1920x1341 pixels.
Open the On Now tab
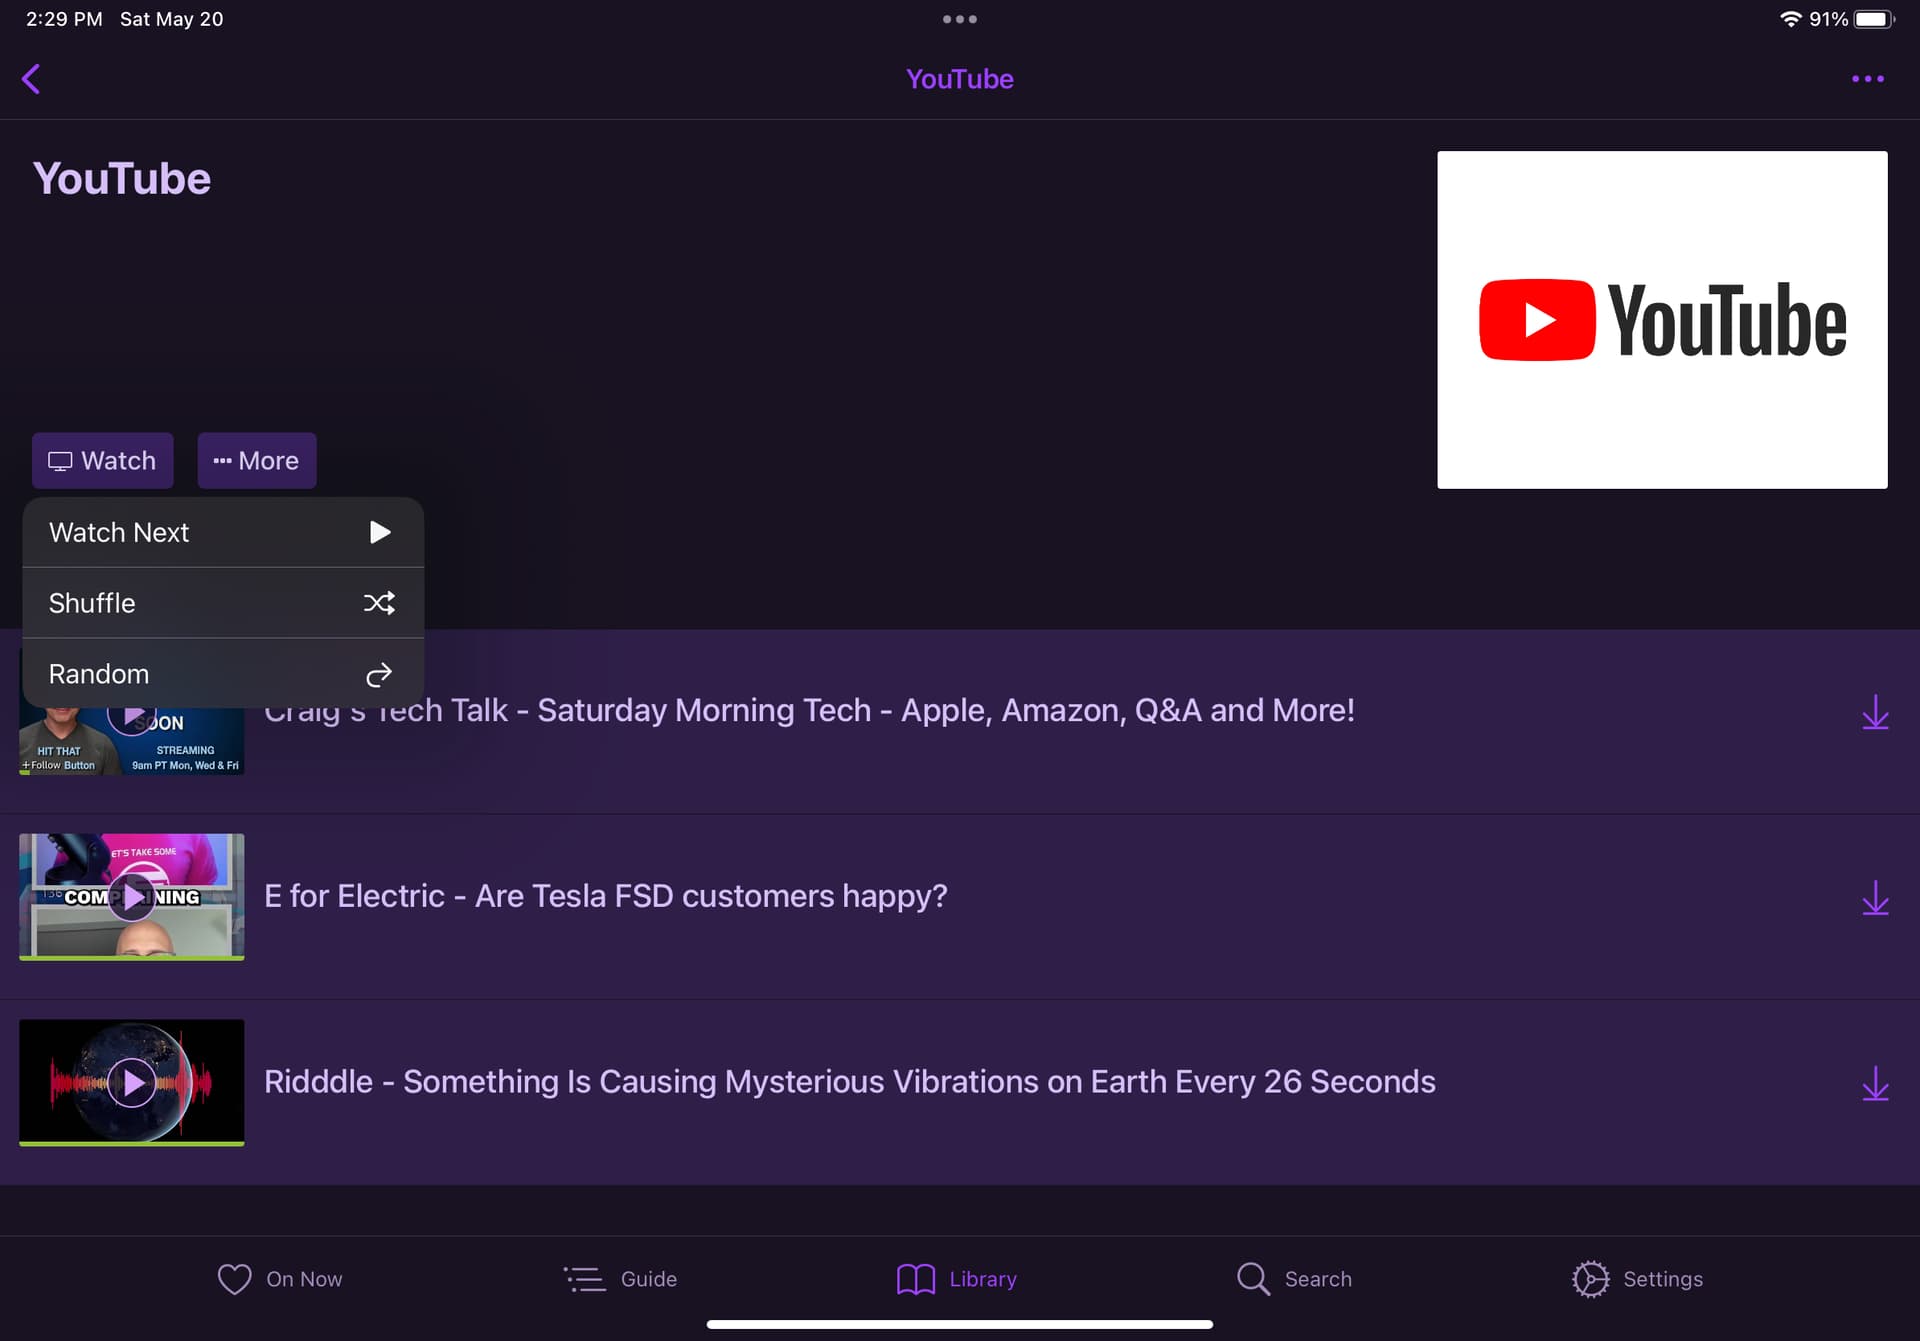pos(280,1279)
